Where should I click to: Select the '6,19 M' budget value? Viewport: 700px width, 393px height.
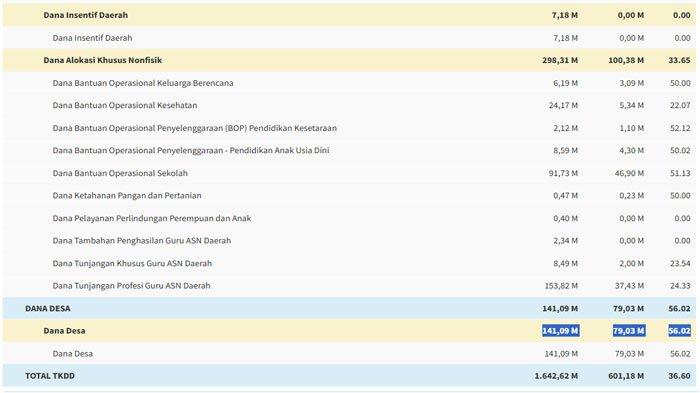(565, 83)
